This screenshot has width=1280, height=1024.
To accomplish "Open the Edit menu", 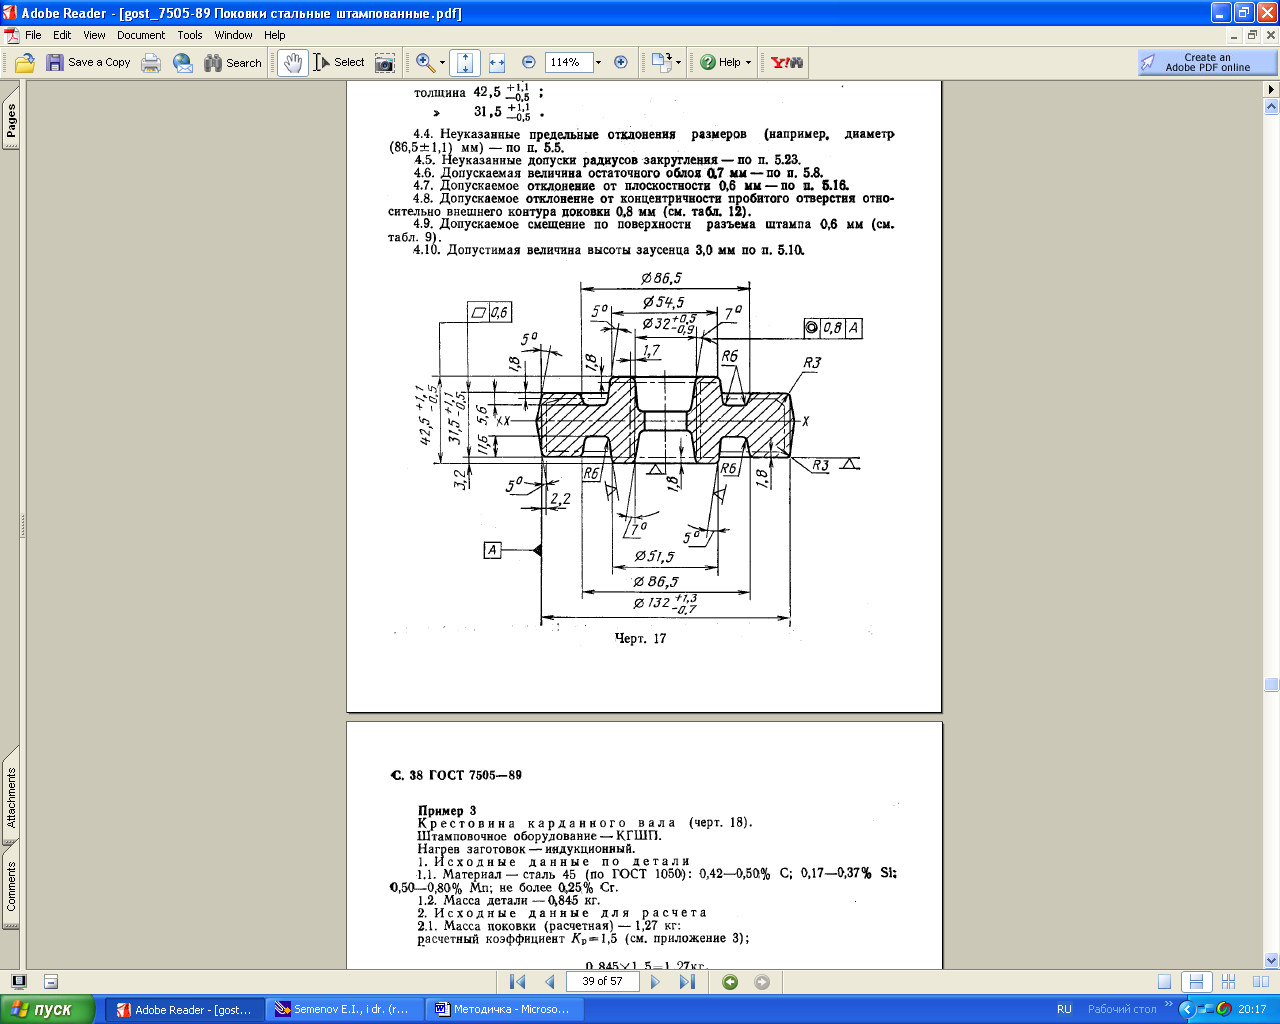I will coord(62,35).
